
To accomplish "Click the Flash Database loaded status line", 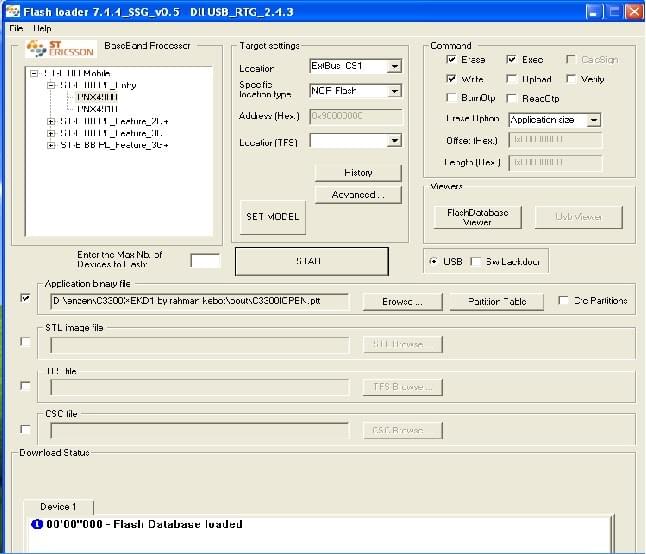I will pyautogui.click(x=144, y=524).
